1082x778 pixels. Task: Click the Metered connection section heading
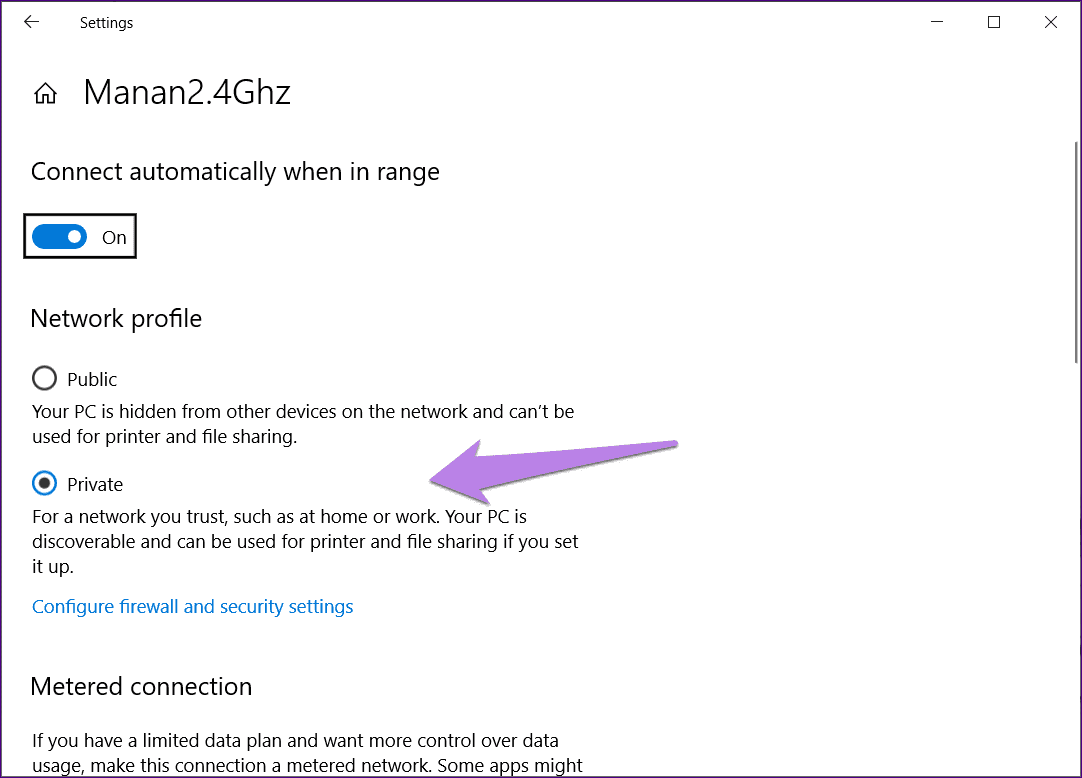(141, 686)
